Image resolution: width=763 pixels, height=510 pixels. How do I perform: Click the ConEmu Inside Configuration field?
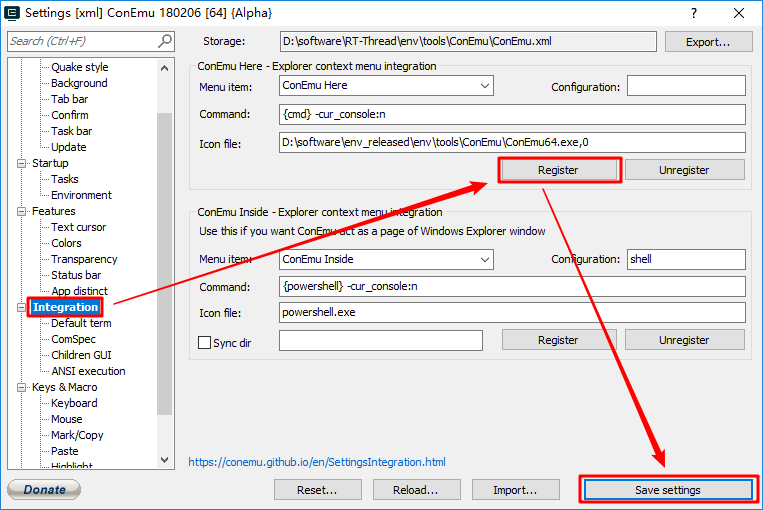(x=686, y=259)
